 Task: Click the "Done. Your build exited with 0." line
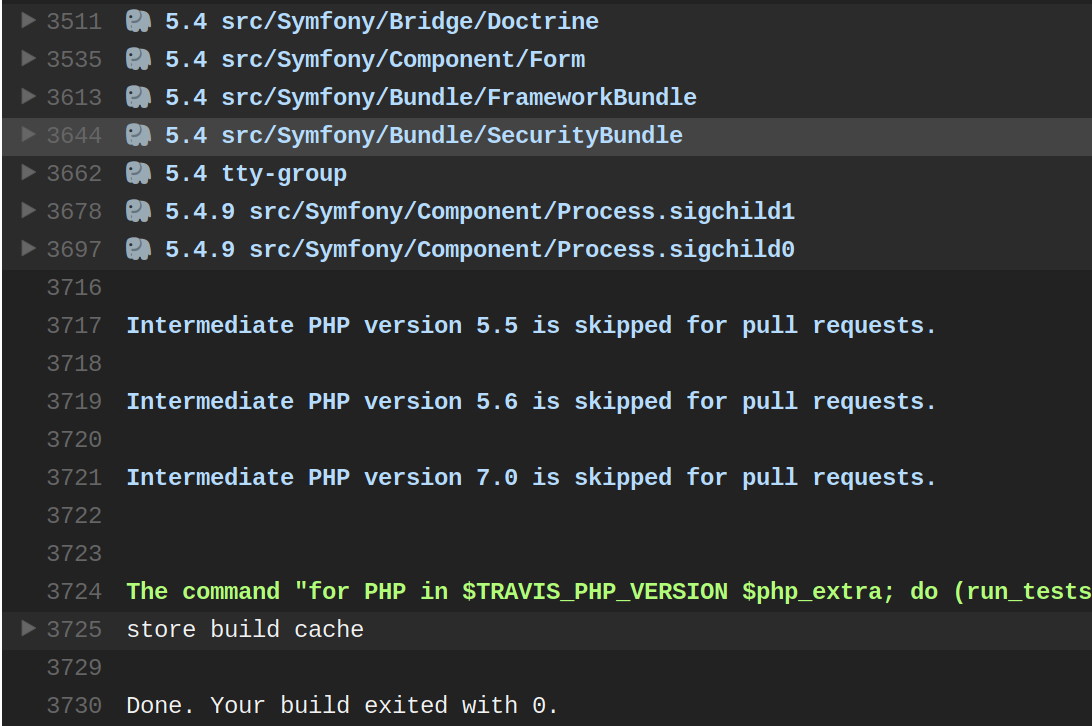(342, 706)
